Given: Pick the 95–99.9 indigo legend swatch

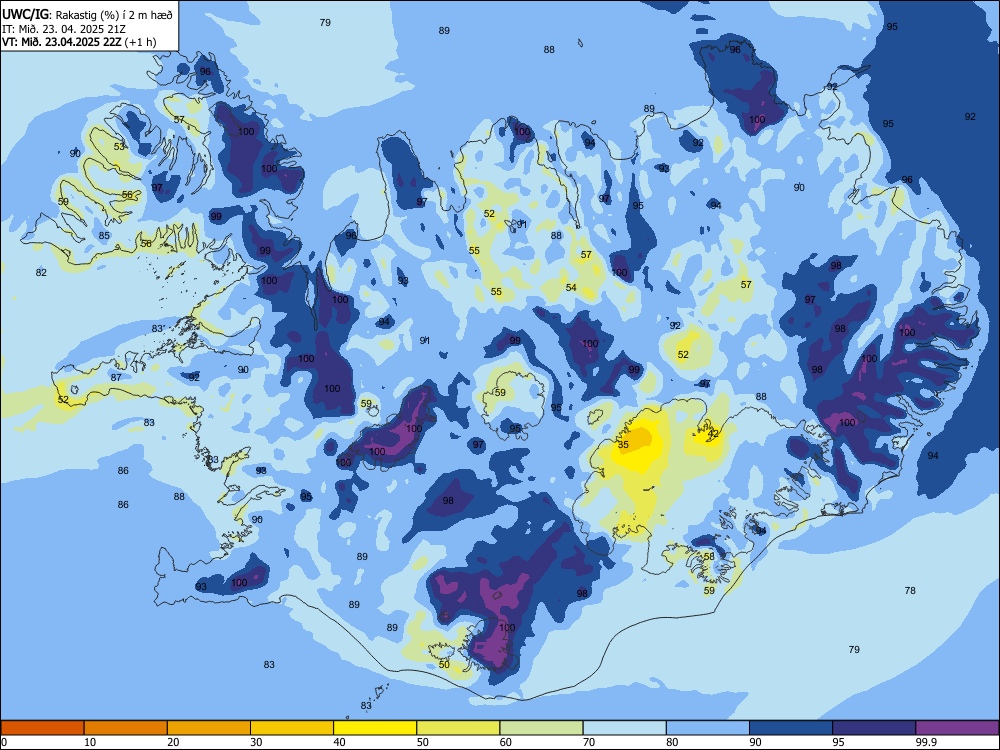Looking at the screenshot, I should [874, 728].
